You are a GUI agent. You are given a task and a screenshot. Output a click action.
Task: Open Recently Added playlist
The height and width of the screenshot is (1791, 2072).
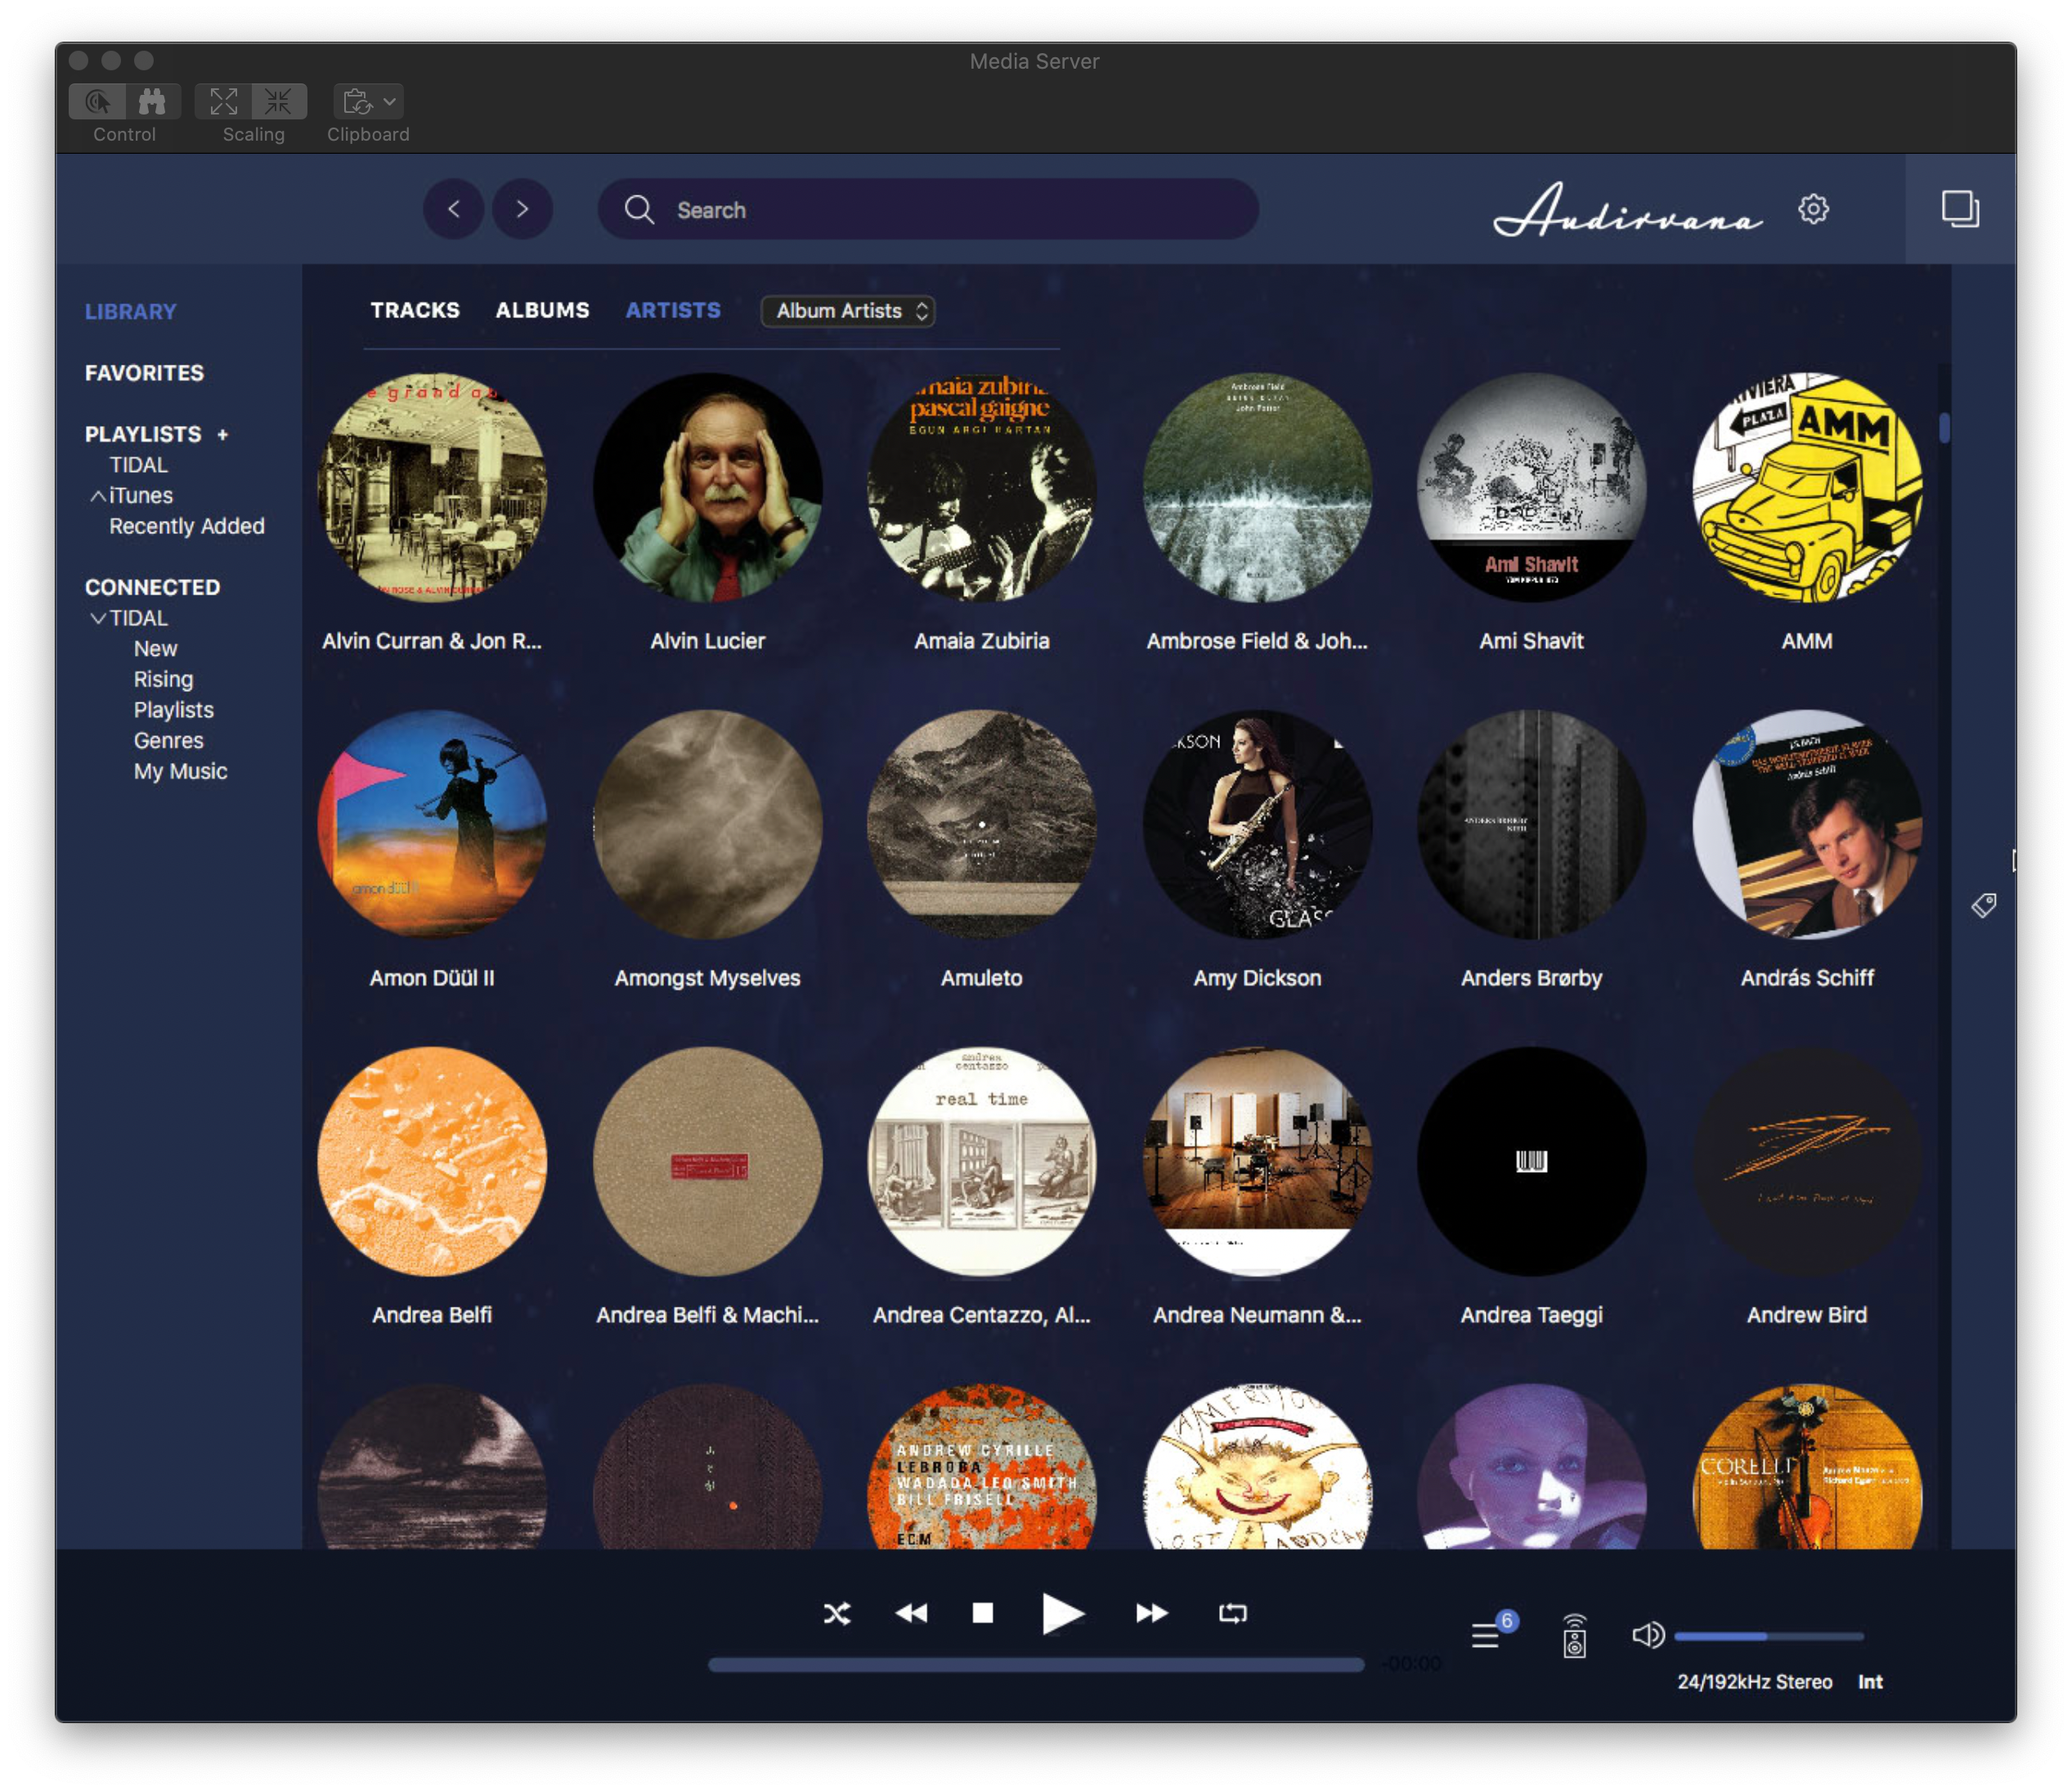[187, 526]
